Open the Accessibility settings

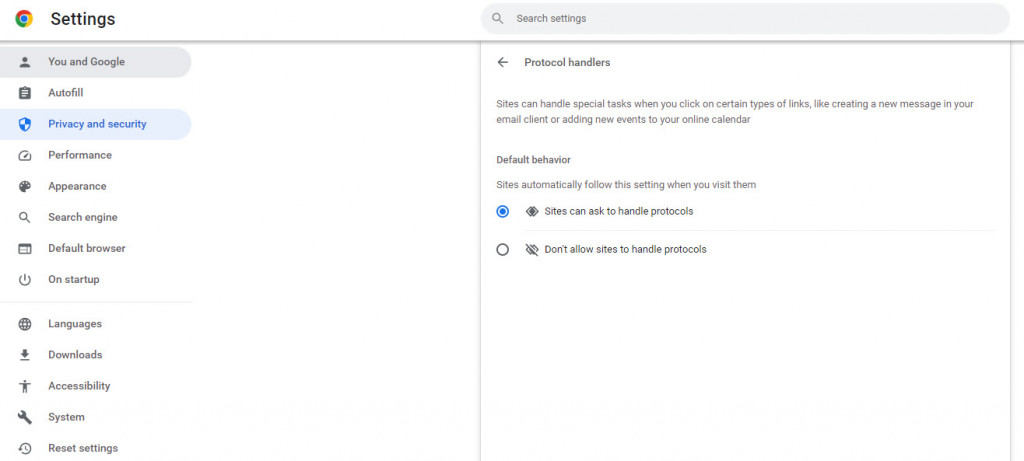point(79,386)
